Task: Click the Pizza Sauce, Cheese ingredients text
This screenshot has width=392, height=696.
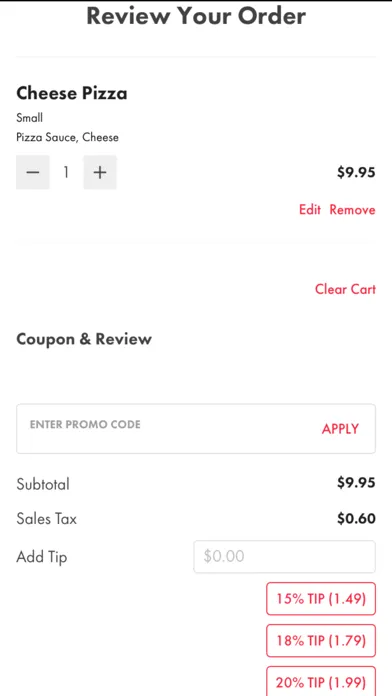Action: 67,137
